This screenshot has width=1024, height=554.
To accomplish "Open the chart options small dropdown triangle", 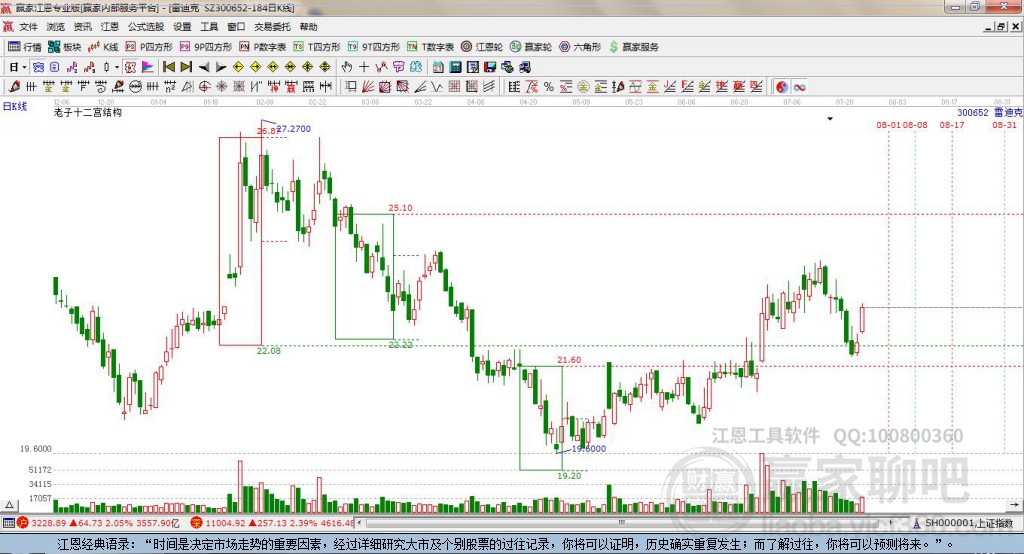I will point(830,119).
